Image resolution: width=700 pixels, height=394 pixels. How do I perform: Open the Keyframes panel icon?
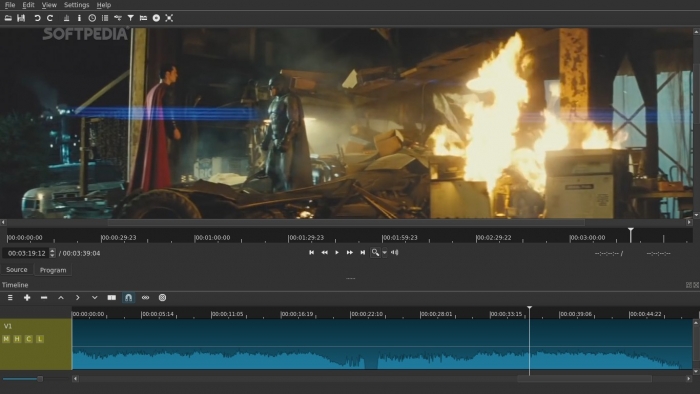coord(143,18)
